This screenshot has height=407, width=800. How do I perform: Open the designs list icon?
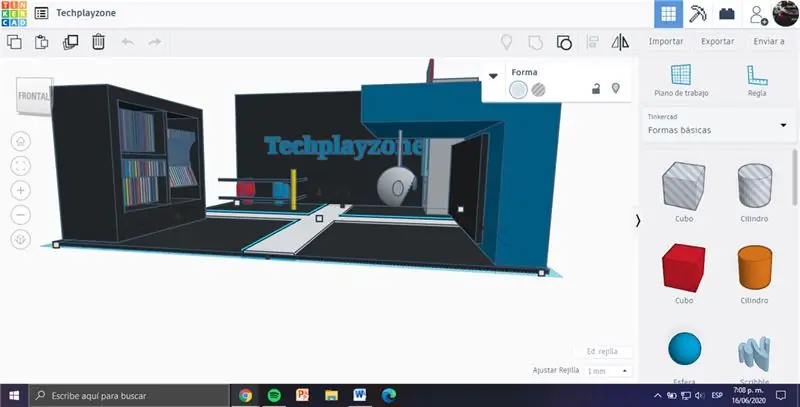41,13
